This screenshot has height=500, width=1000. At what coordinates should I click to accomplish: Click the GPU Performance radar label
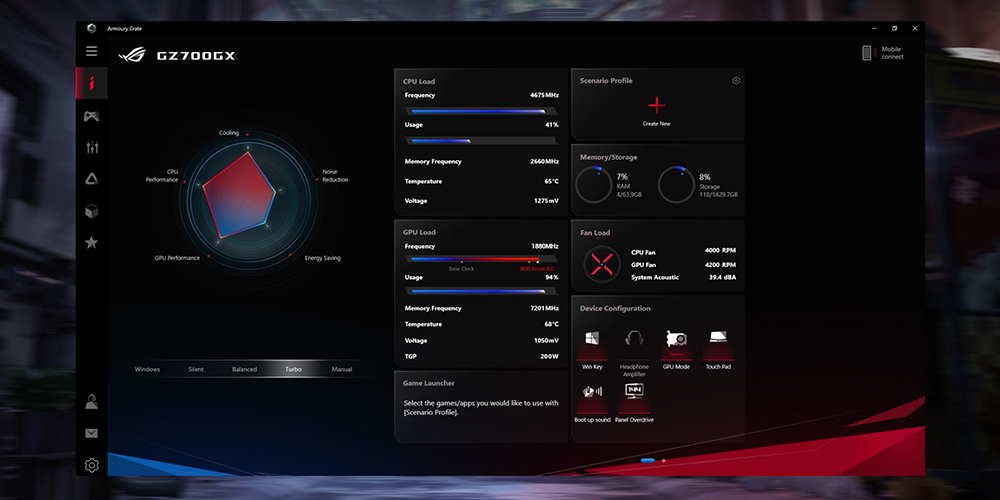(177, 258)
